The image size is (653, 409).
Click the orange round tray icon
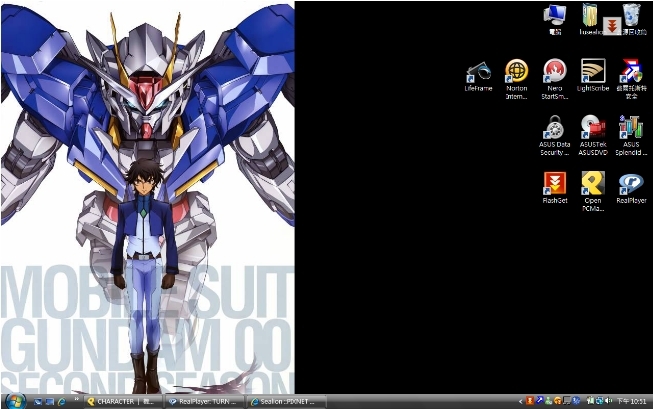point(558,401)
